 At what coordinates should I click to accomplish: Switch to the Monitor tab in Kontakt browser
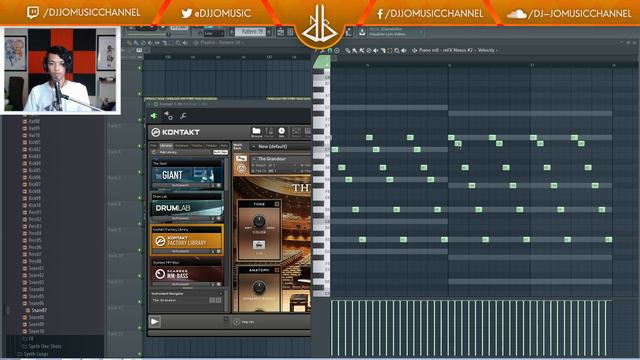pos(197,146)
